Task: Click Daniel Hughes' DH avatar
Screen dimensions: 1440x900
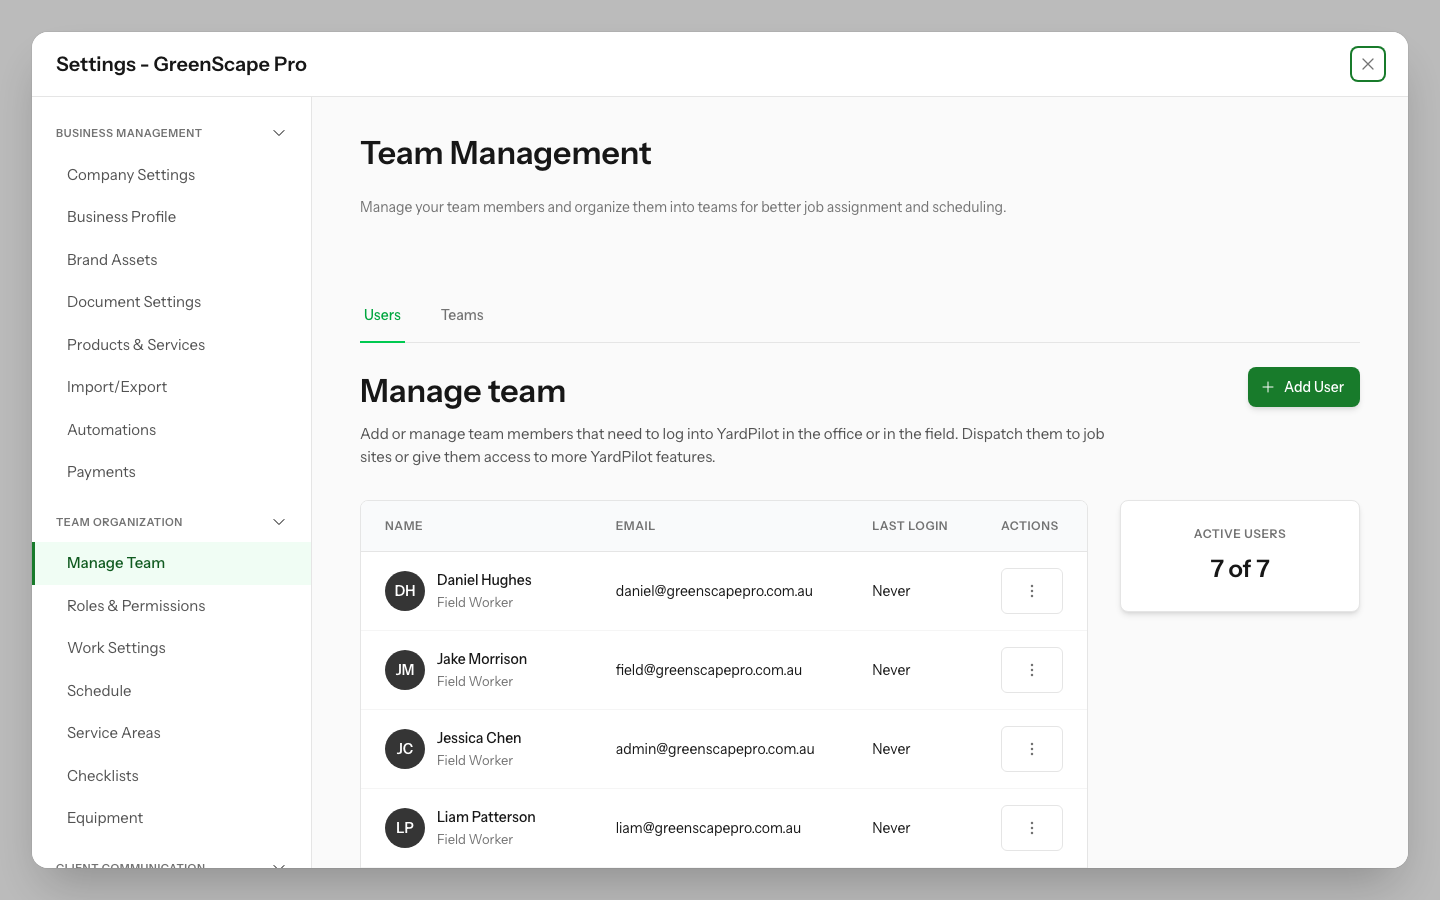Action: pyautogui.click(x=404, y=590)
